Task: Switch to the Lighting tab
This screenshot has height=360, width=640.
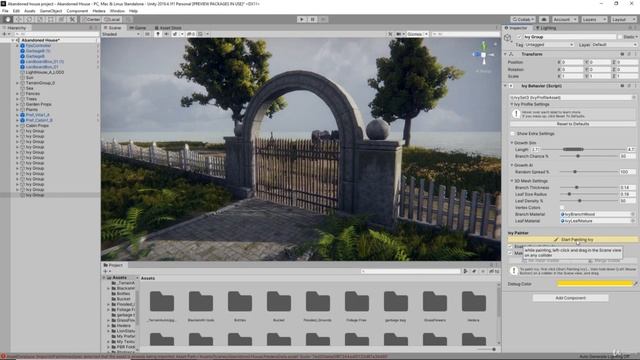Action: pos(546,28)
